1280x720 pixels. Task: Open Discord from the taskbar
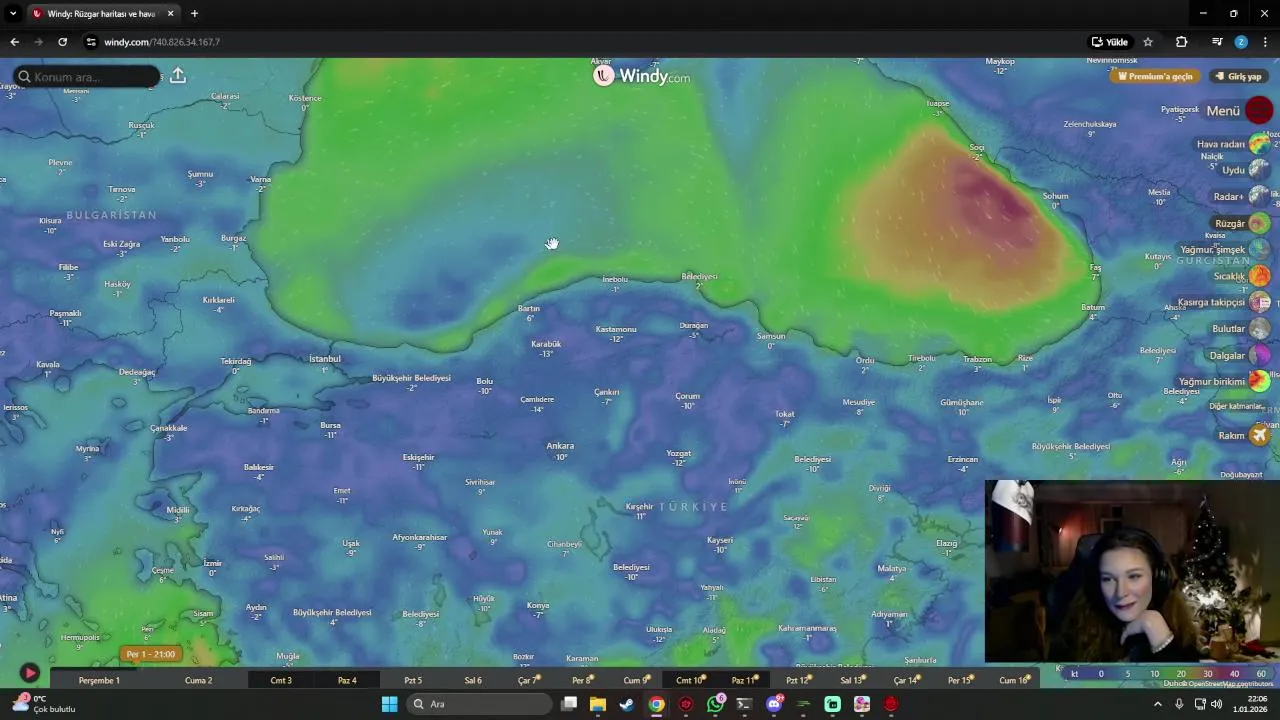773,704
